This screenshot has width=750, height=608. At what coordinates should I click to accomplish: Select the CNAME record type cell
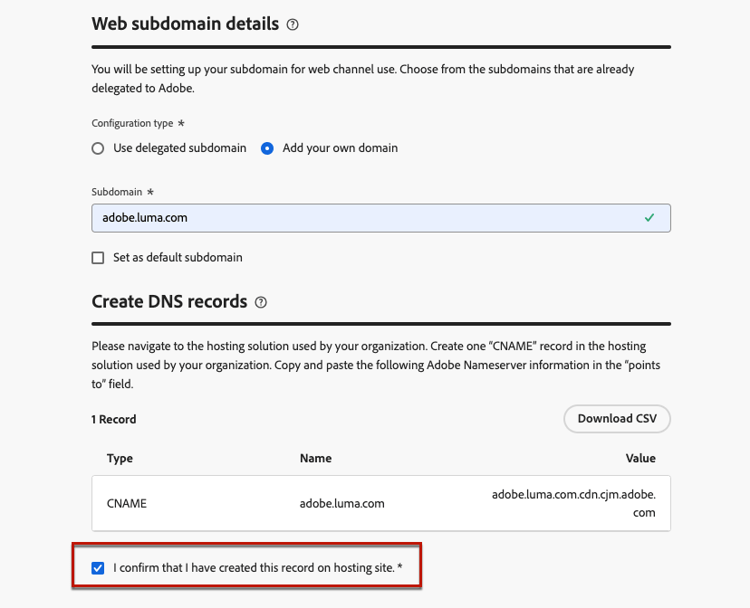[127, 503]
